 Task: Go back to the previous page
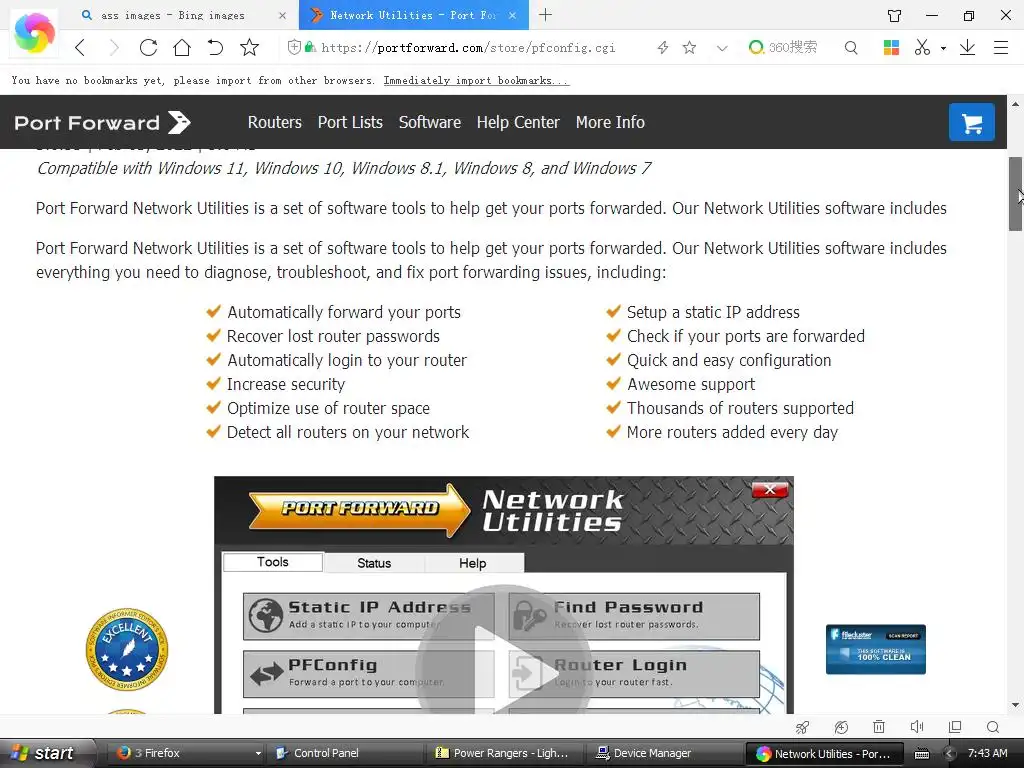[x=80, y=48]
